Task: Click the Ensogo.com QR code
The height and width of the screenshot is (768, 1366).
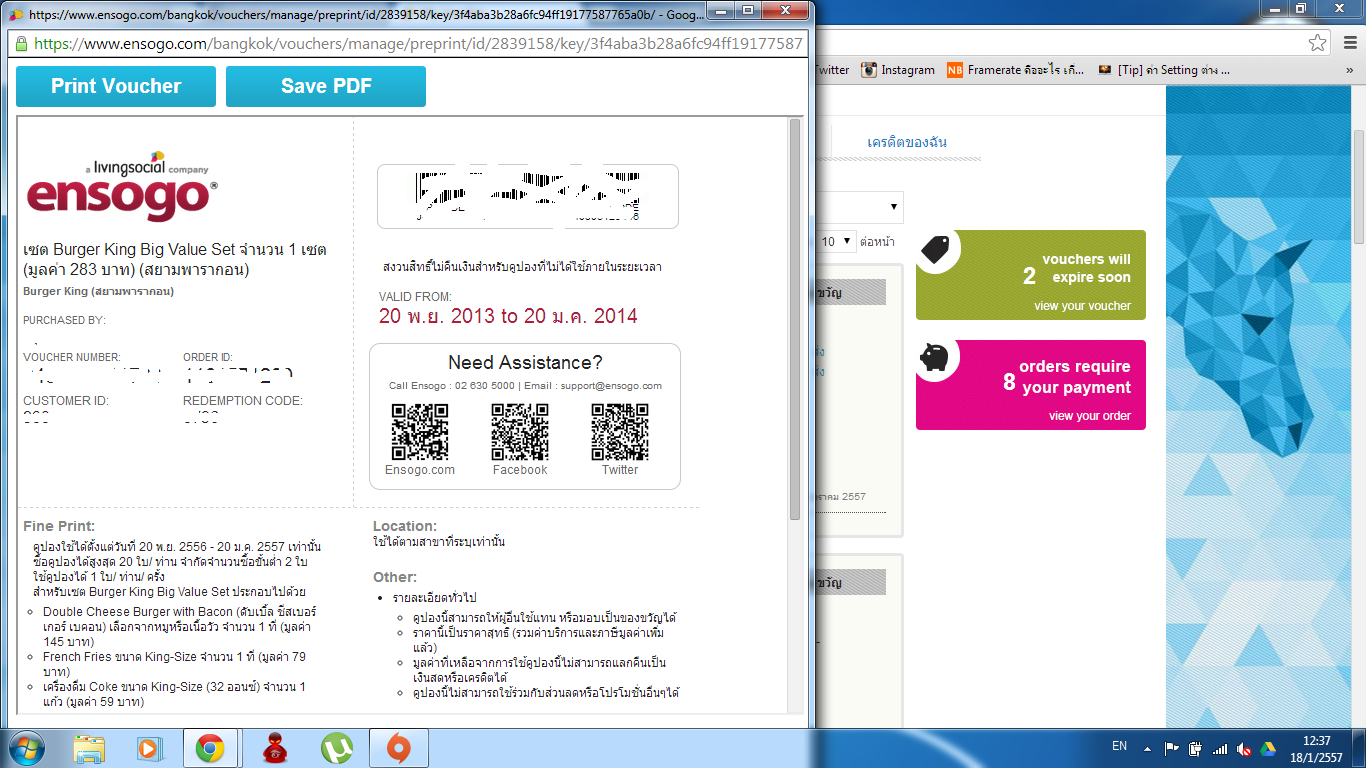Action: click(420, 432)
